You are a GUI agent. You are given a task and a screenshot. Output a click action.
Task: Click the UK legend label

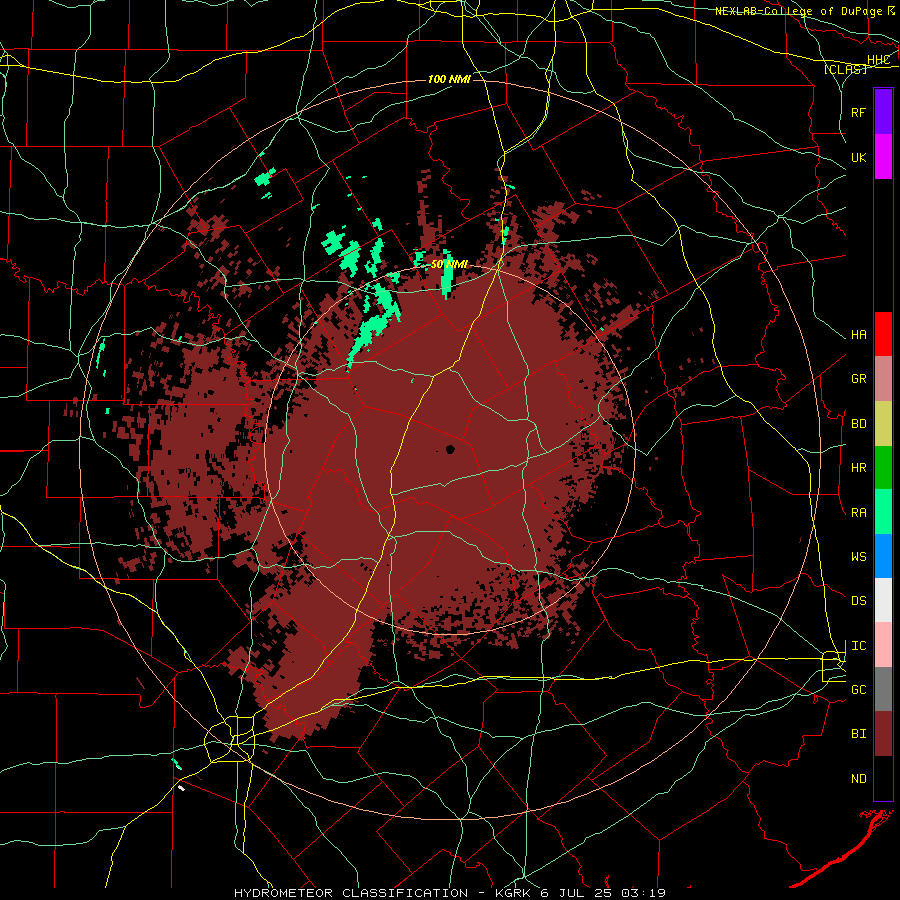858,157
